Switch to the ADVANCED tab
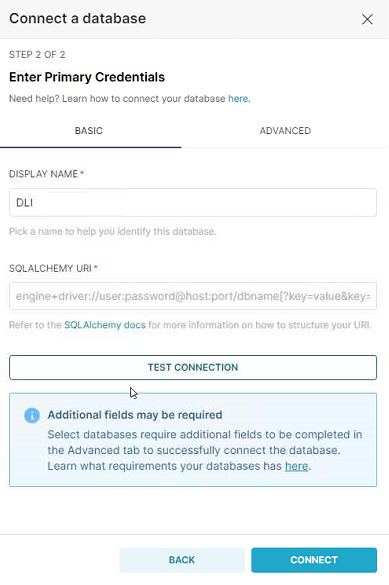 tap(285, 131)
